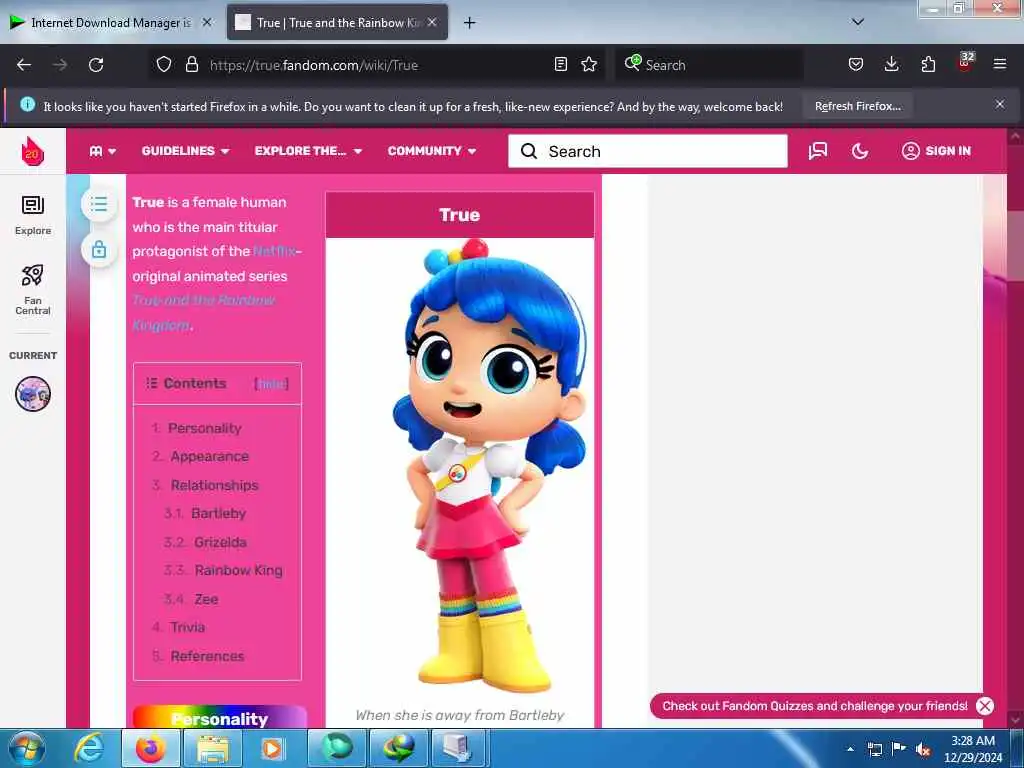Open the Firefox hamburger menu
Screen dimensions: 1024x768
click(x=1000, y=64)
